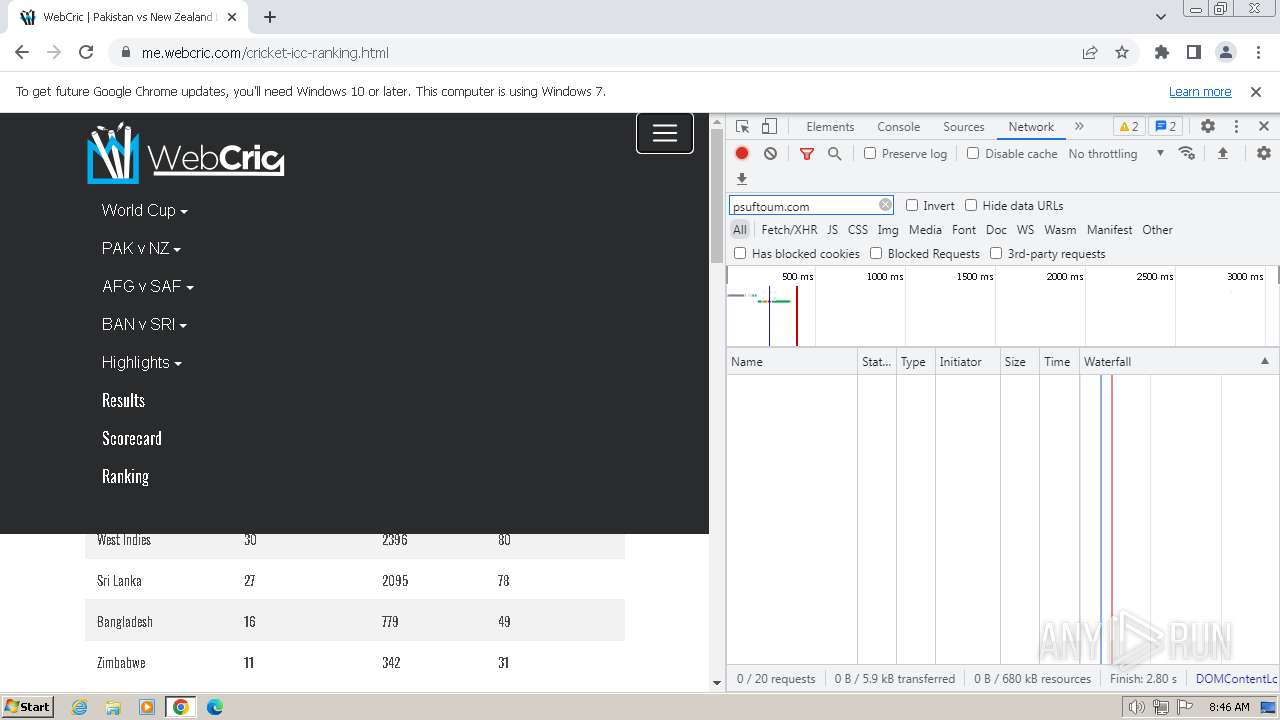This screenshot has height=720, width=1280.
Task: Check Hide data URLs box
Action: tap(971, 205)
